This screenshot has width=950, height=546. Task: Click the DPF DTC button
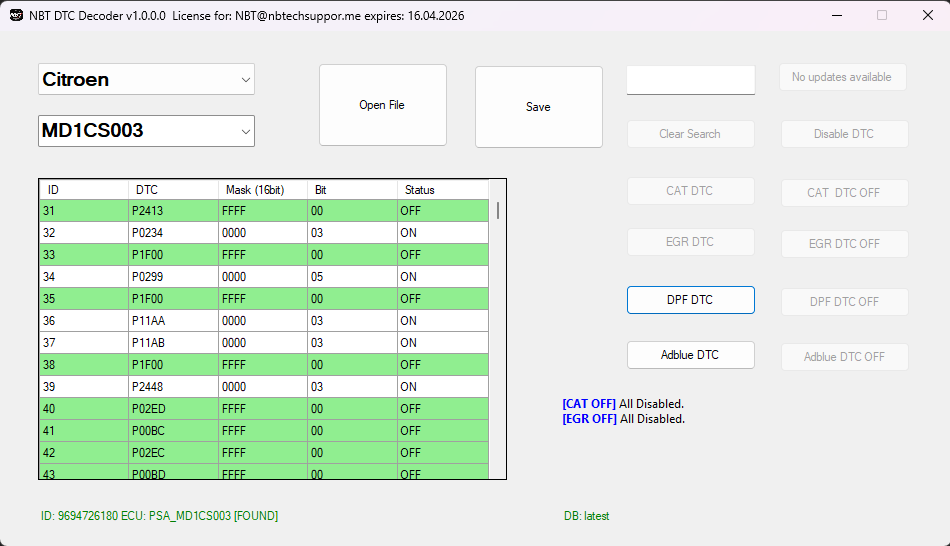pos(691,300)
